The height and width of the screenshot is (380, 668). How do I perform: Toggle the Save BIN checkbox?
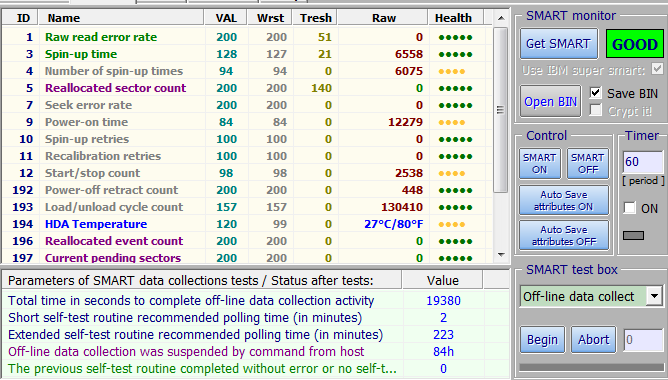click(x=596, y=93)
